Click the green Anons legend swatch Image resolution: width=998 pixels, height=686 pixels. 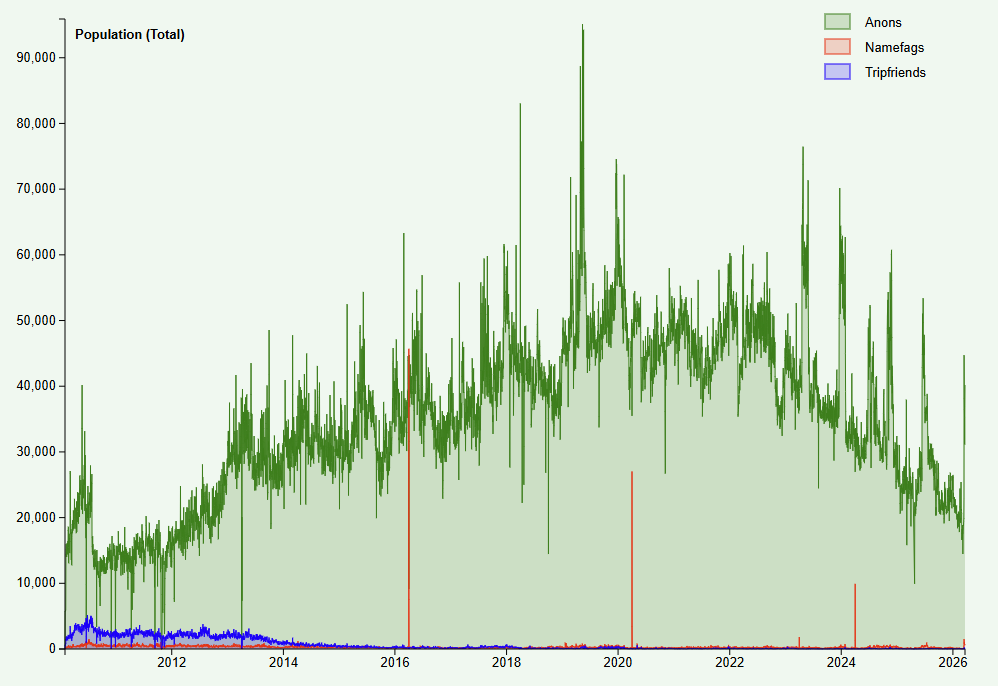pos(837,22)
